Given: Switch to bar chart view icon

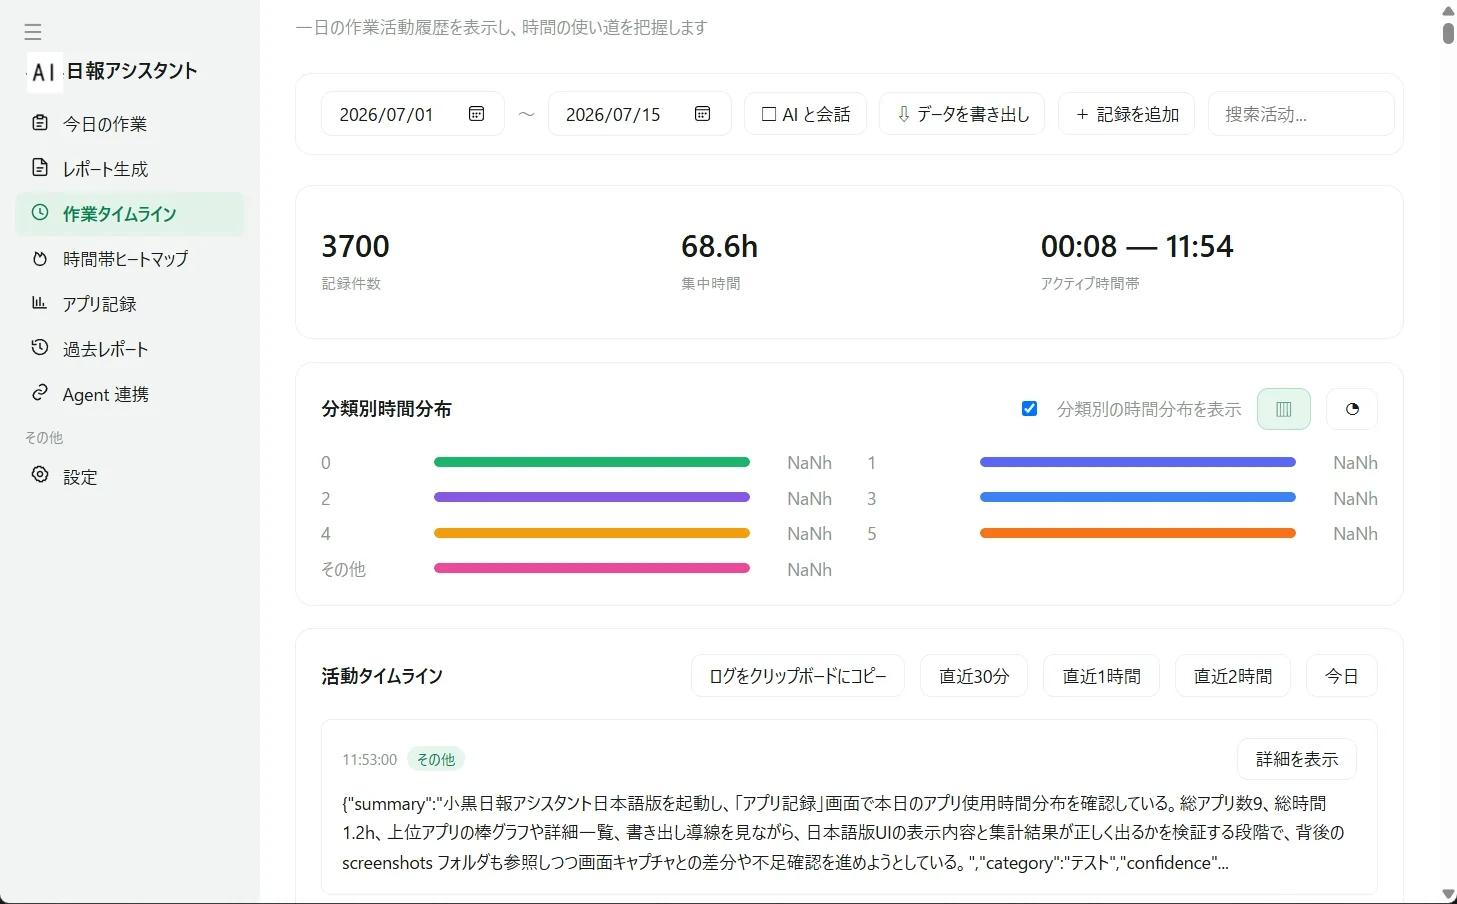Looking at the screenshot, I should pyautogui.click(x=1284, y=409).
